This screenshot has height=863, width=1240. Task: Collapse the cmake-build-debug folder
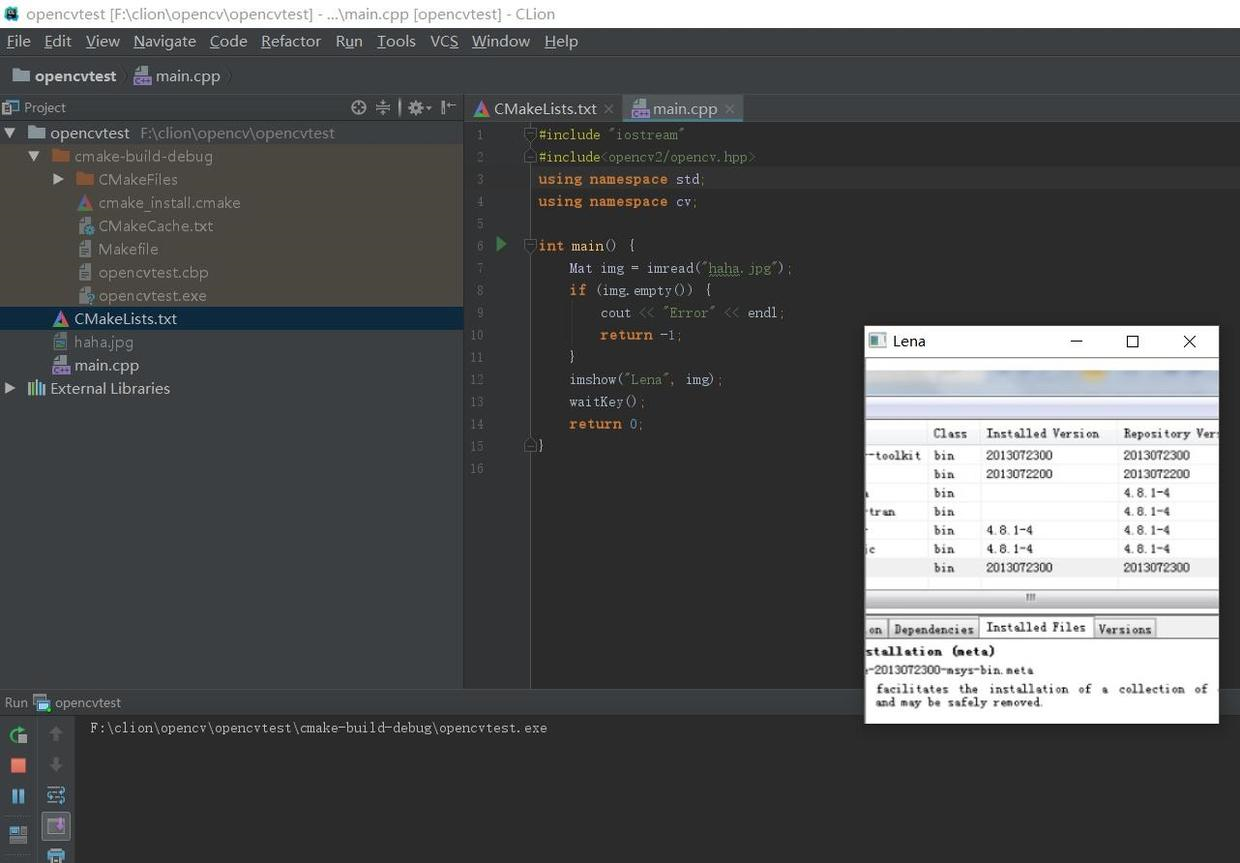point(34,156)
